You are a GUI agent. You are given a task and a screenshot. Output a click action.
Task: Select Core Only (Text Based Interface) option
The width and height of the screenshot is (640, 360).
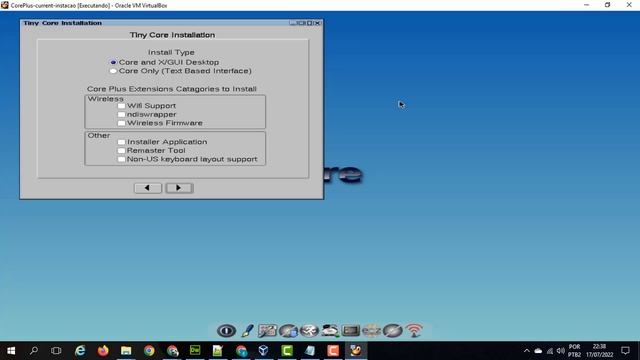click(x=180, y=71)
